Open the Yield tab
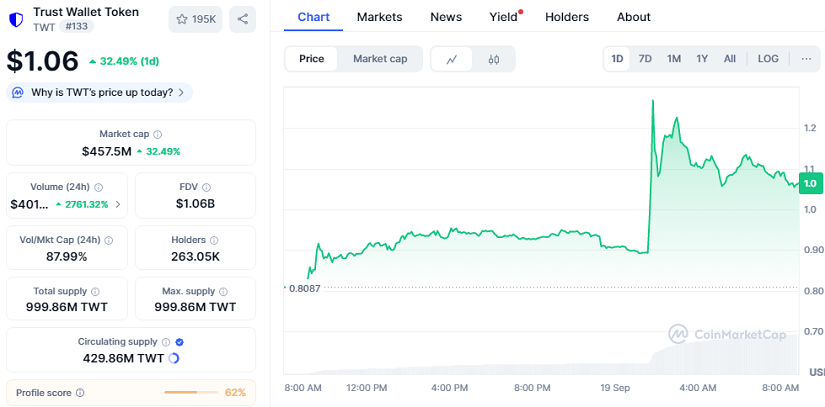The width and height of the screenshot is (825, 407). pyautogui.click(x=505, y=17)
